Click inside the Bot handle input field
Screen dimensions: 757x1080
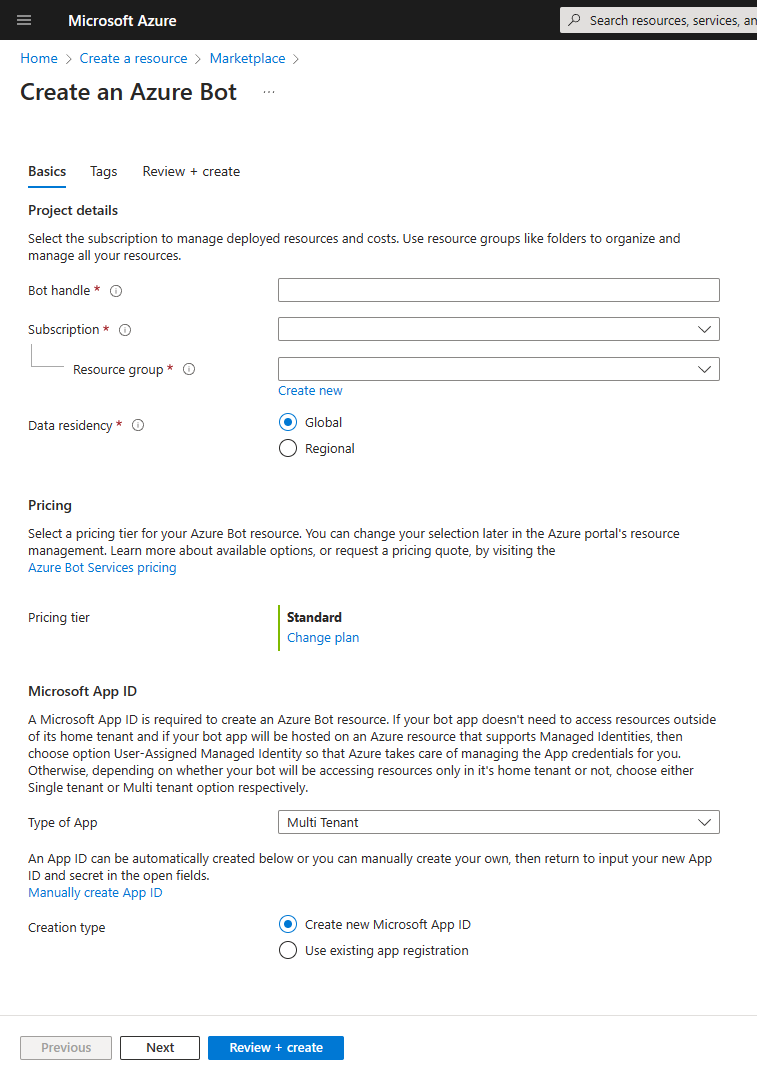tap(499, 290)
